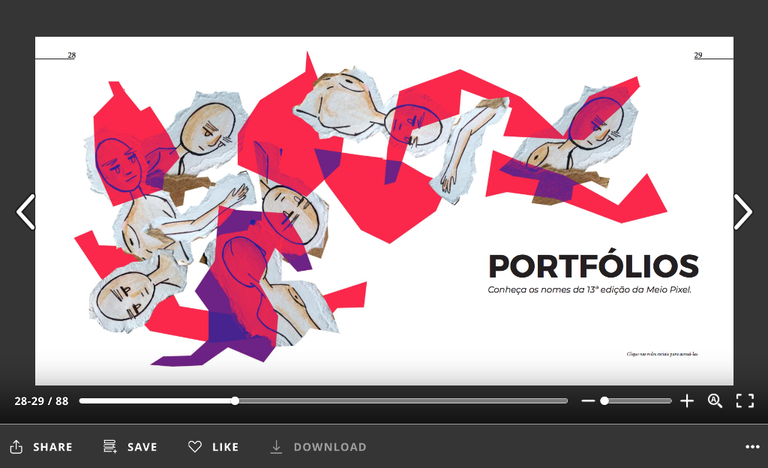Click page number 29 at top right
The width and height of the screenshot is (768, 468).
[698, 56]
